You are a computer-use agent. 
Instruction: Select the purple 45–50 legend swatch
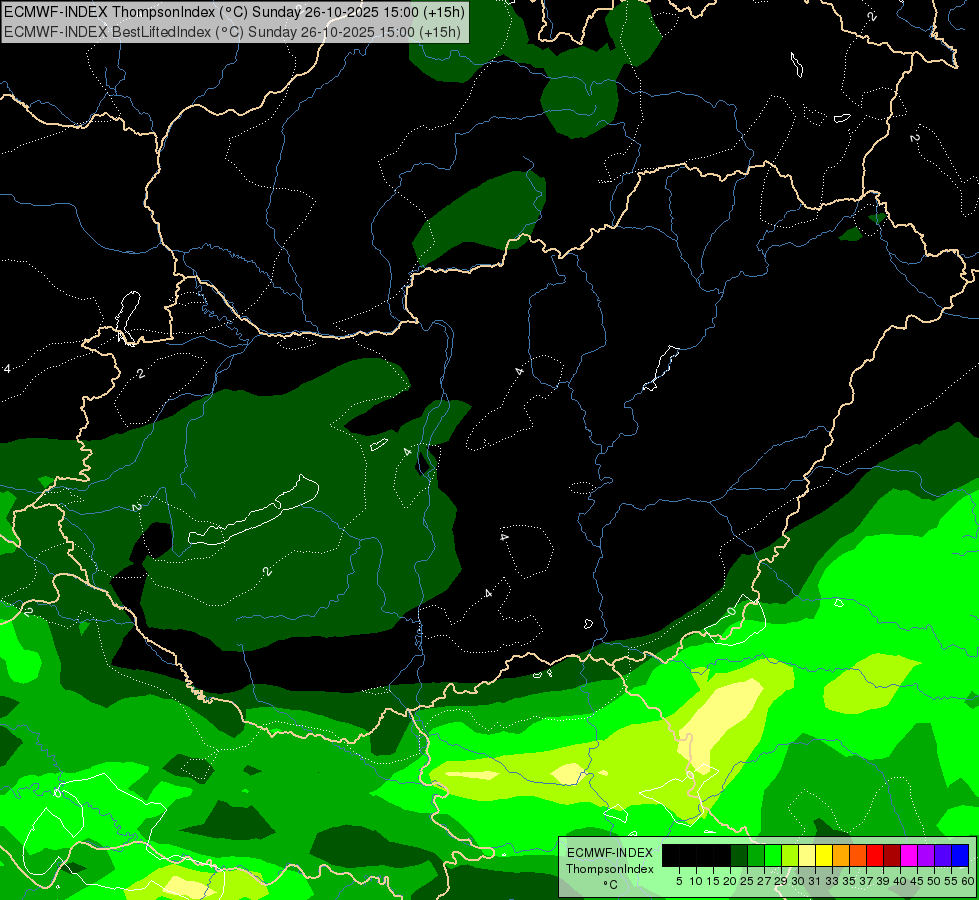[x=926, y=855]
